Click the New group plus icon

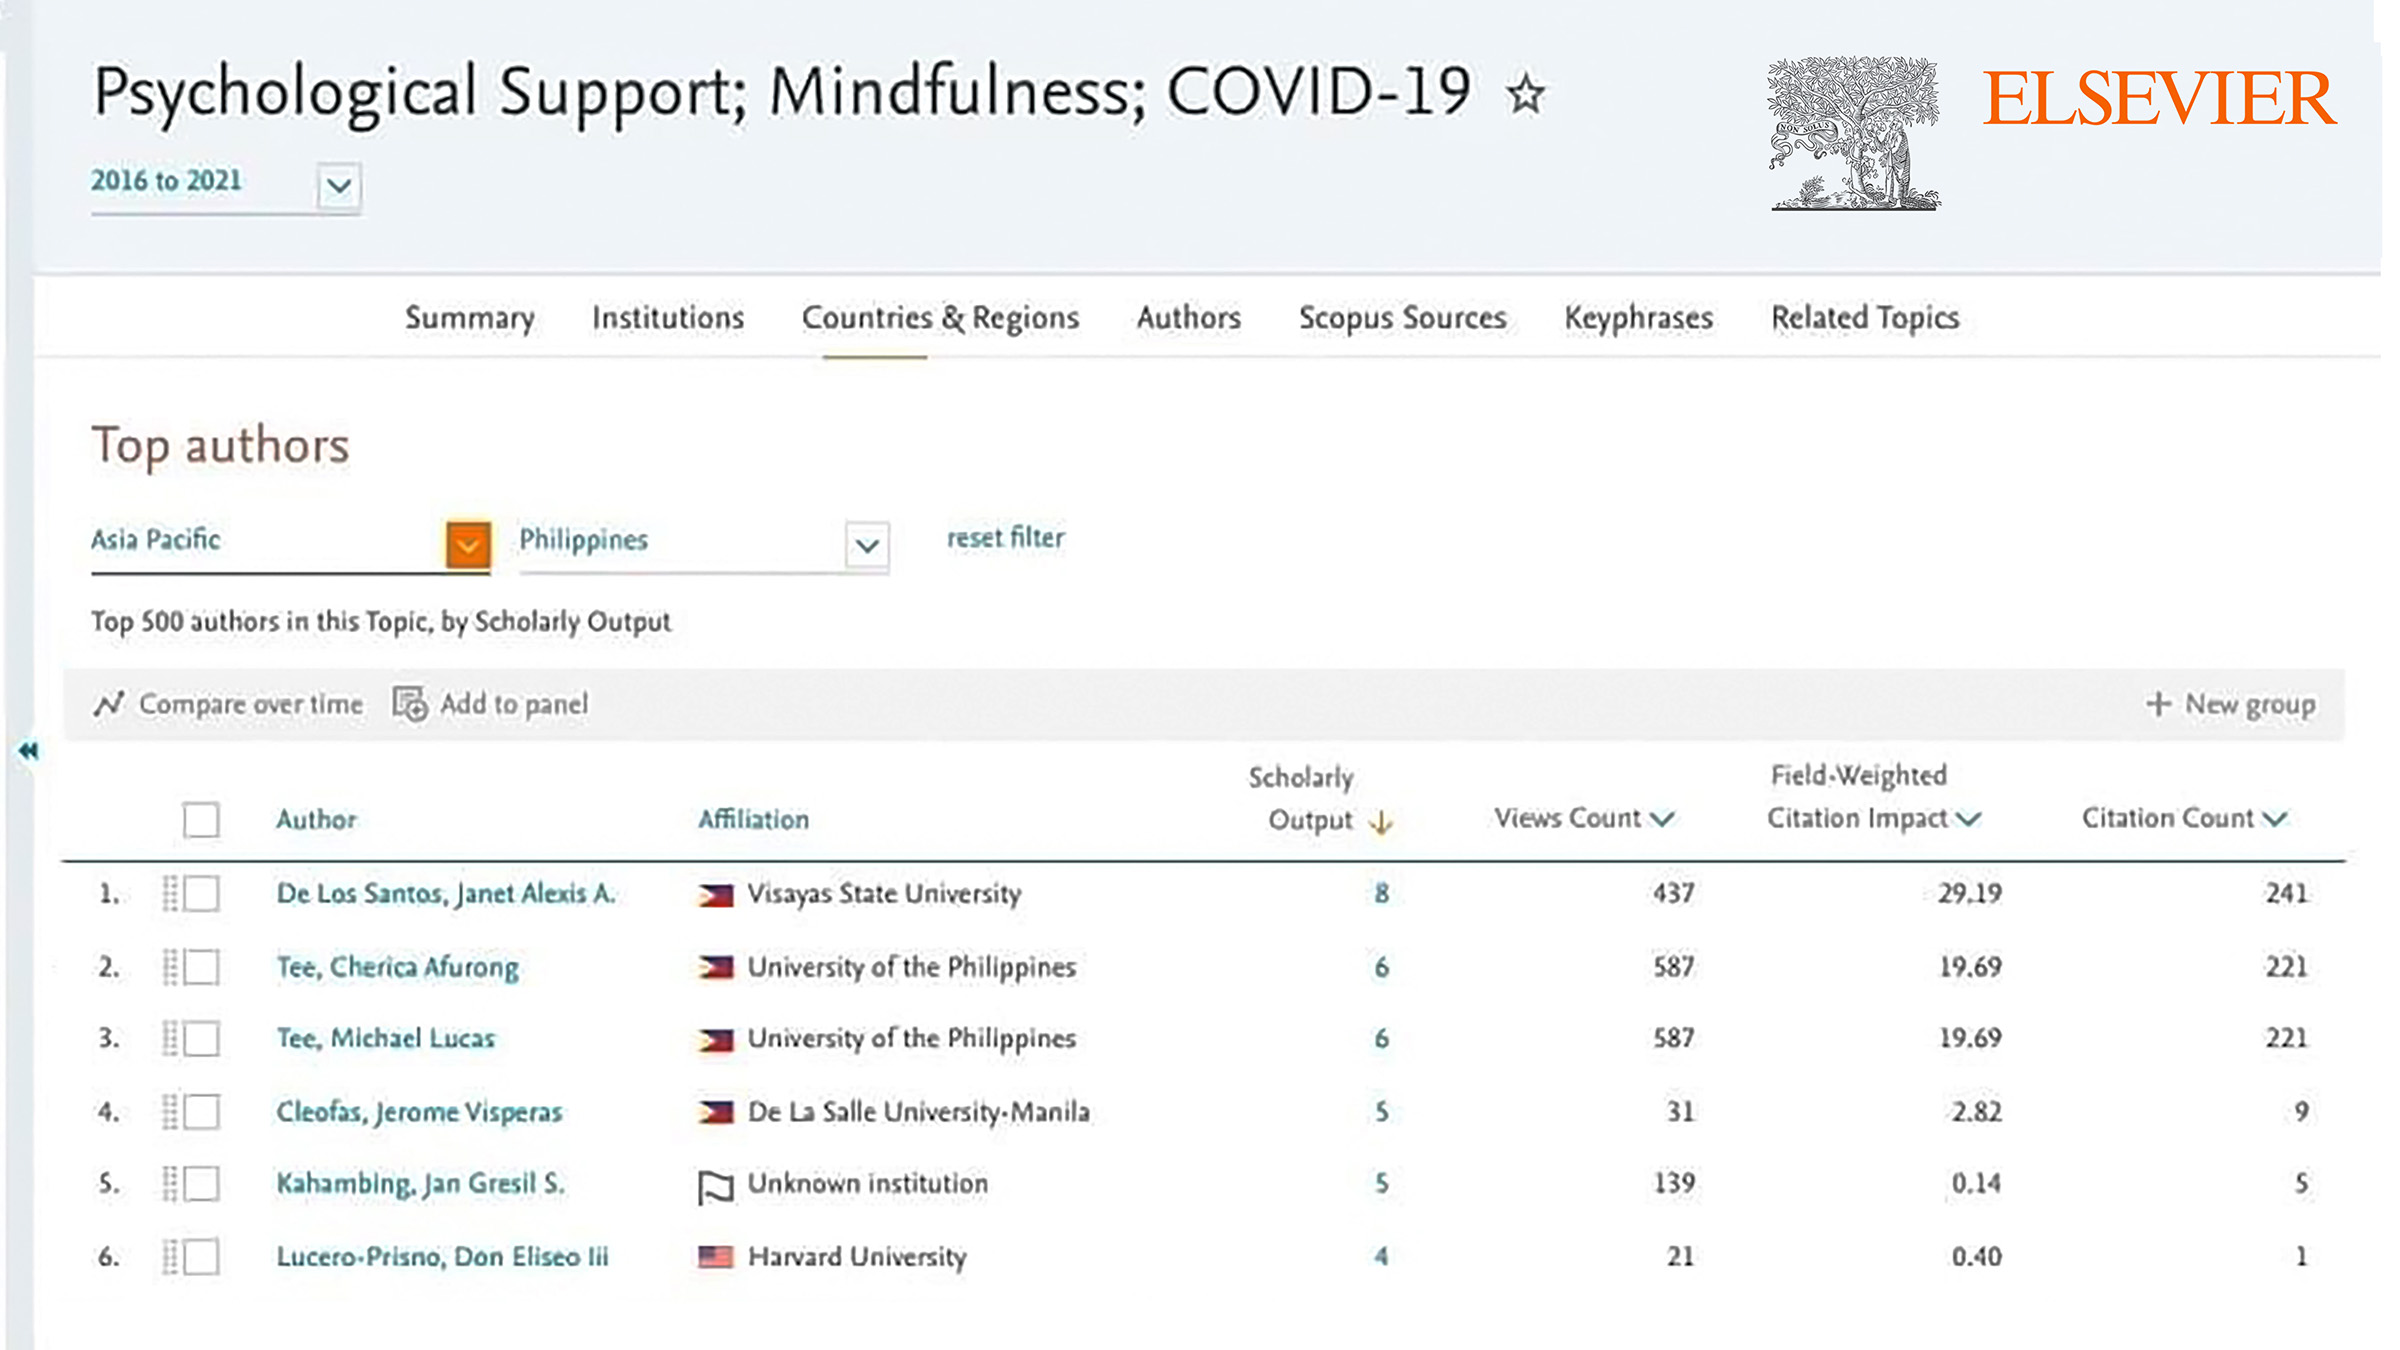2158,704
